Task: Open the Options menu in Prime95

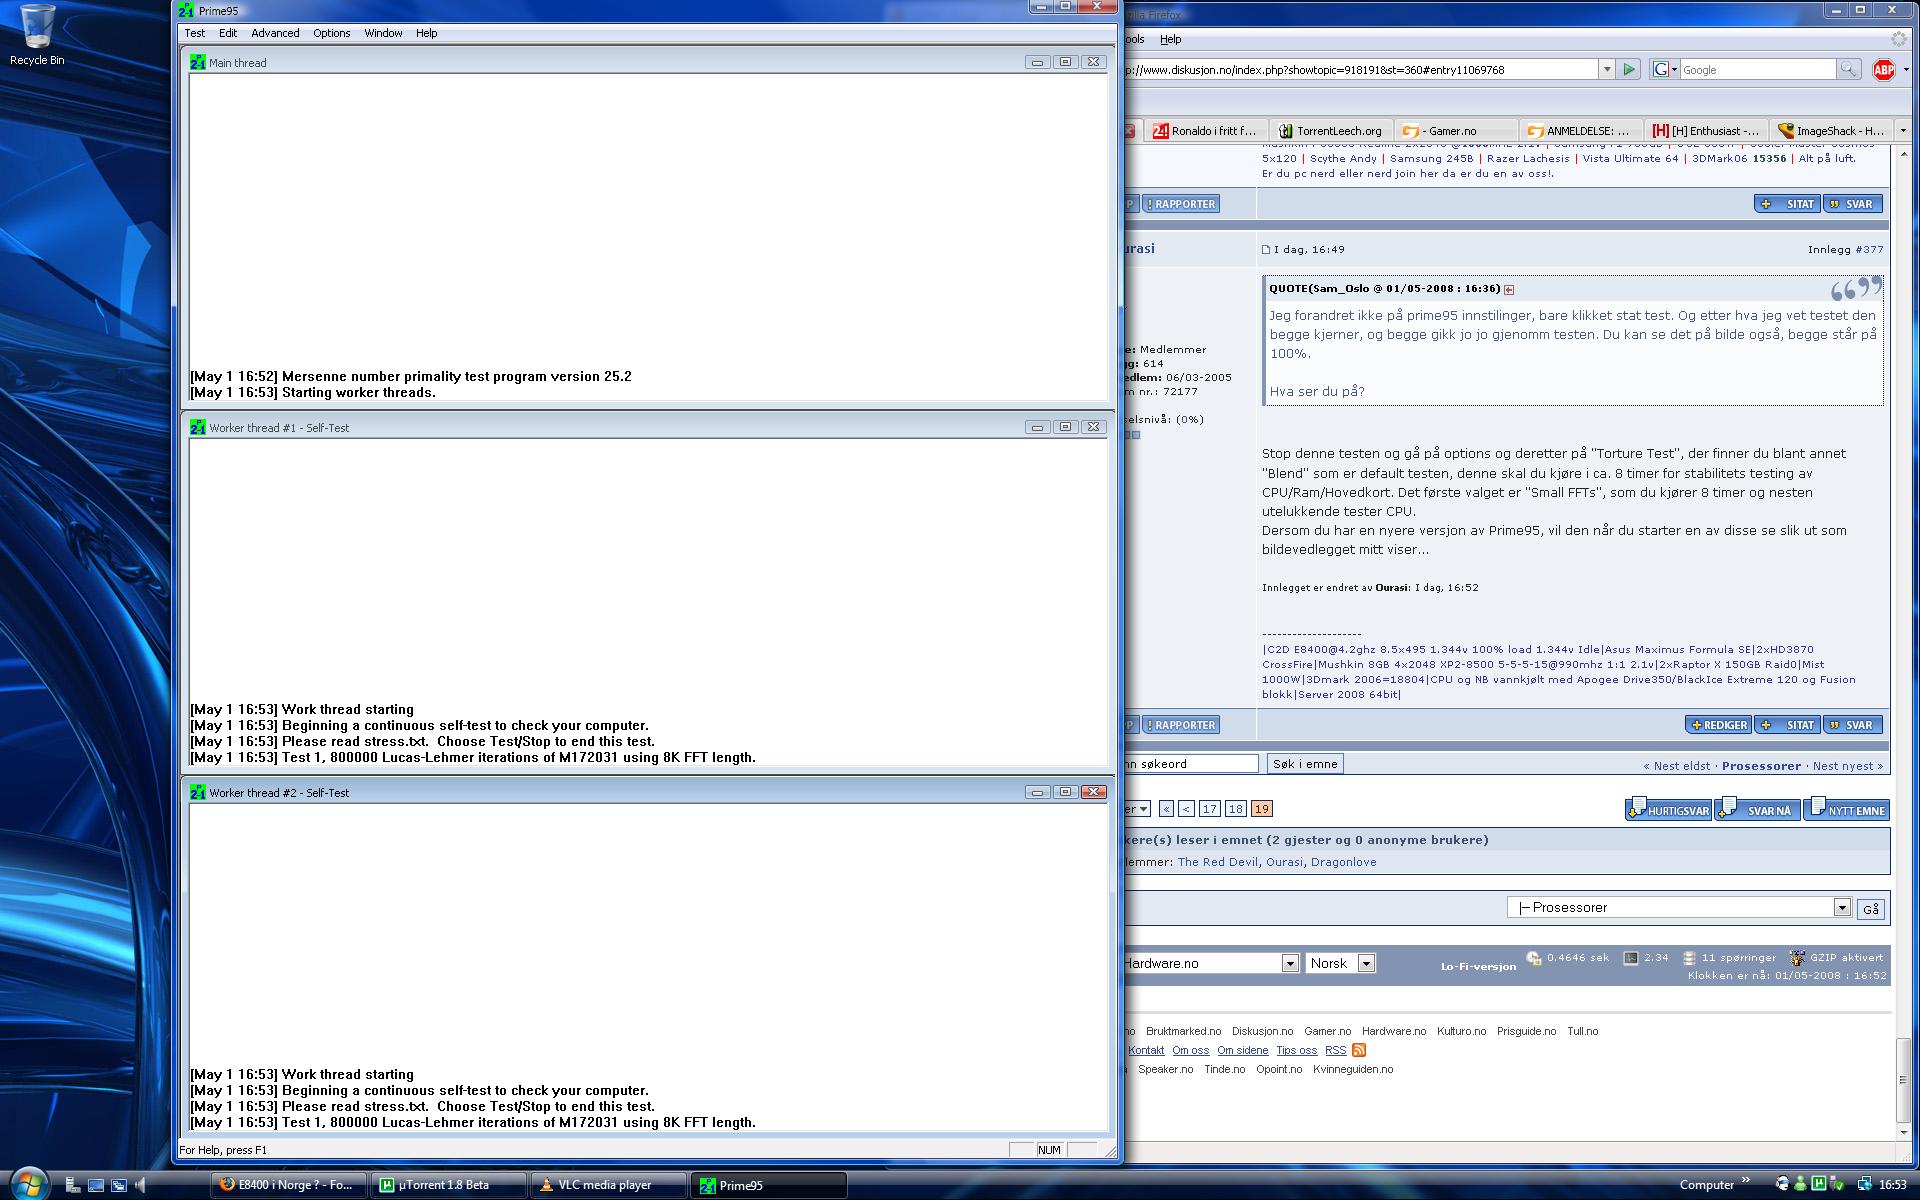Action: [x=331, y=33]
